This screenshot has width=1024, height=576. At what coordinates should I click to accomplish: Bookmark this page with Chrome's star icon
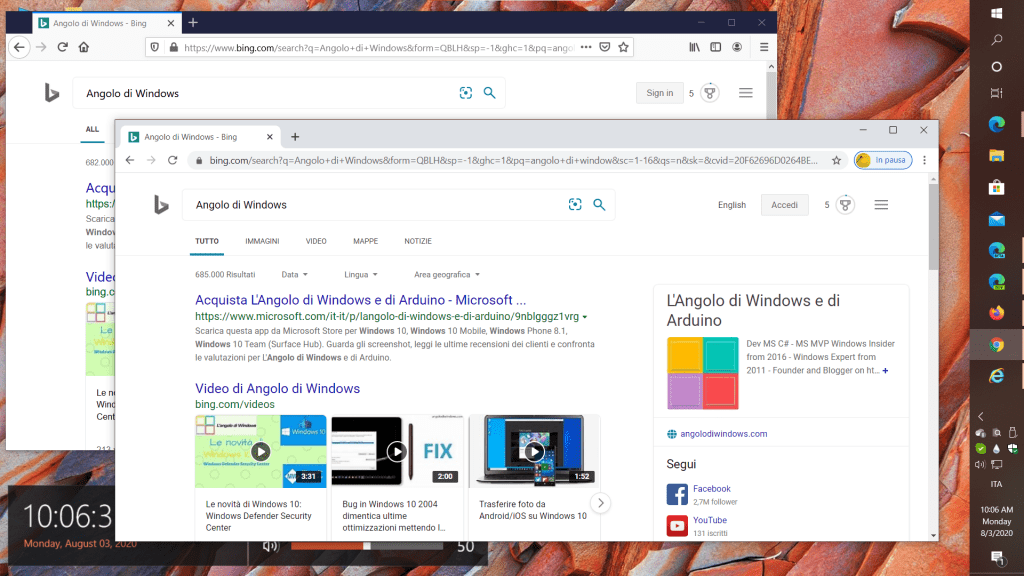[836, 160]
